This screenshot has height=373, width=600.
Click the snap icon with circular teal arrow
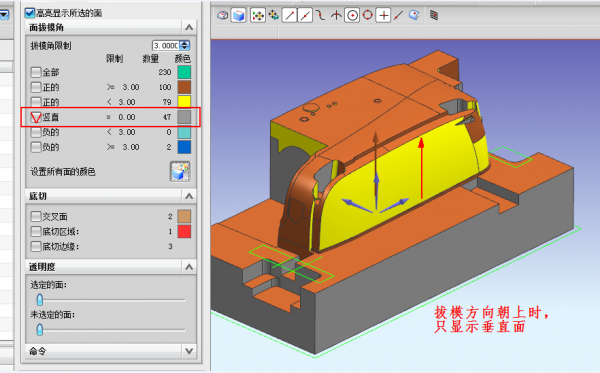[x=274, y=16]
